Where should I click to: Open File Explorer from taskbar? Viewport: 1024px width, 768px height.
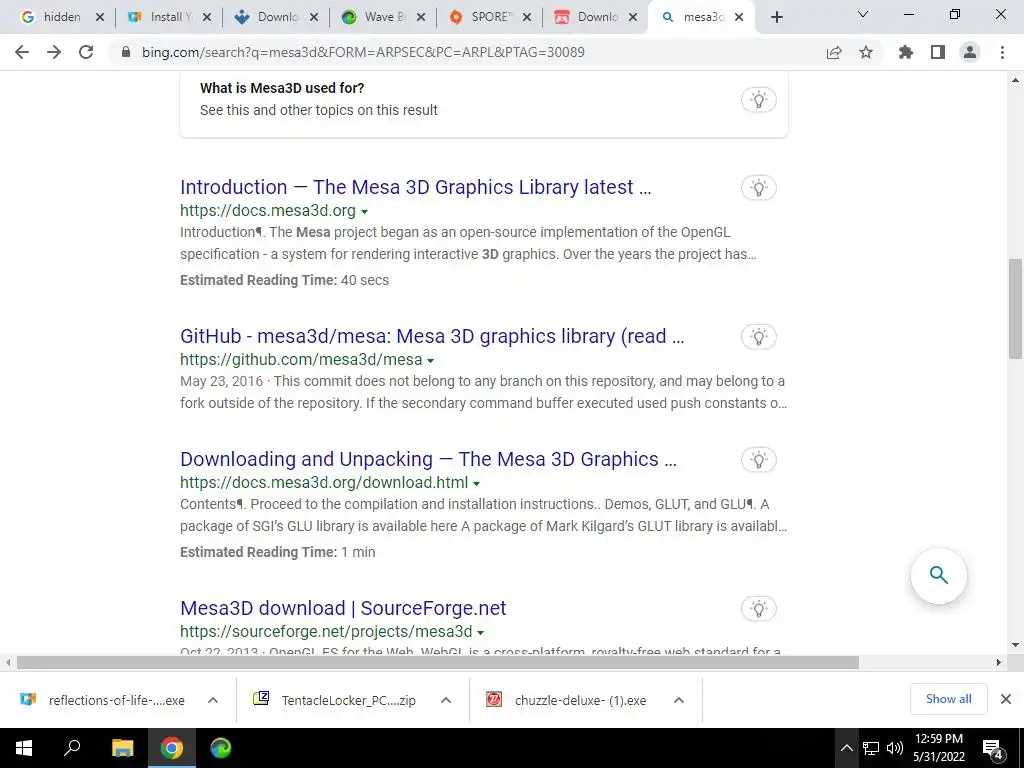coord(122,748)
